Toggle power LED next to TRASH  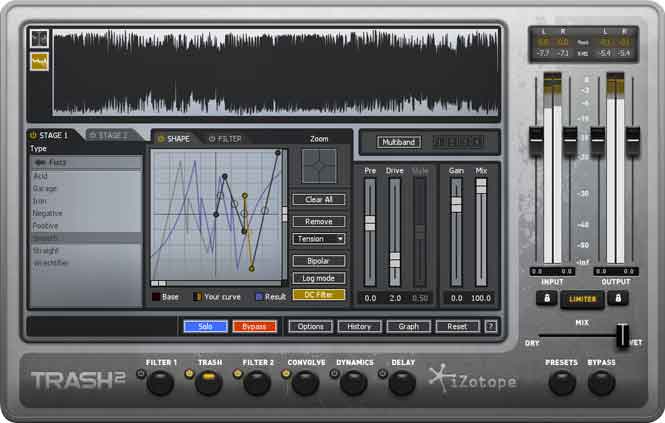[189, 374]
